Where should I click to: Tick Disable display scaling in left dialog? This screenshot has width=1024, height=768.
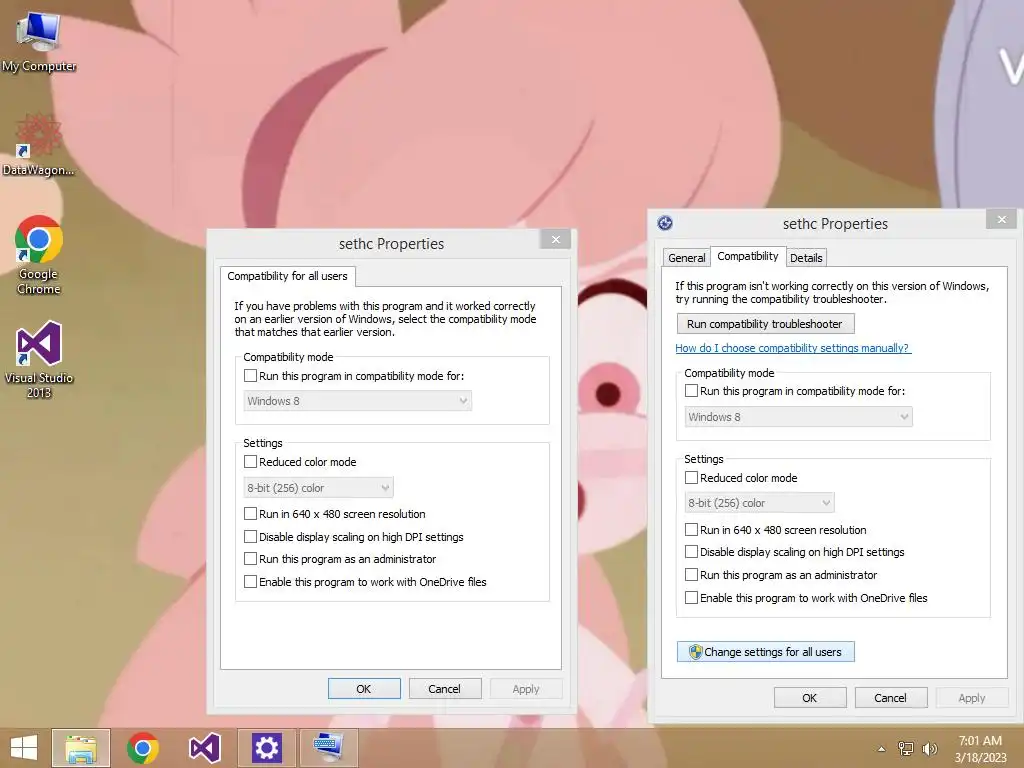click(250, 537)
